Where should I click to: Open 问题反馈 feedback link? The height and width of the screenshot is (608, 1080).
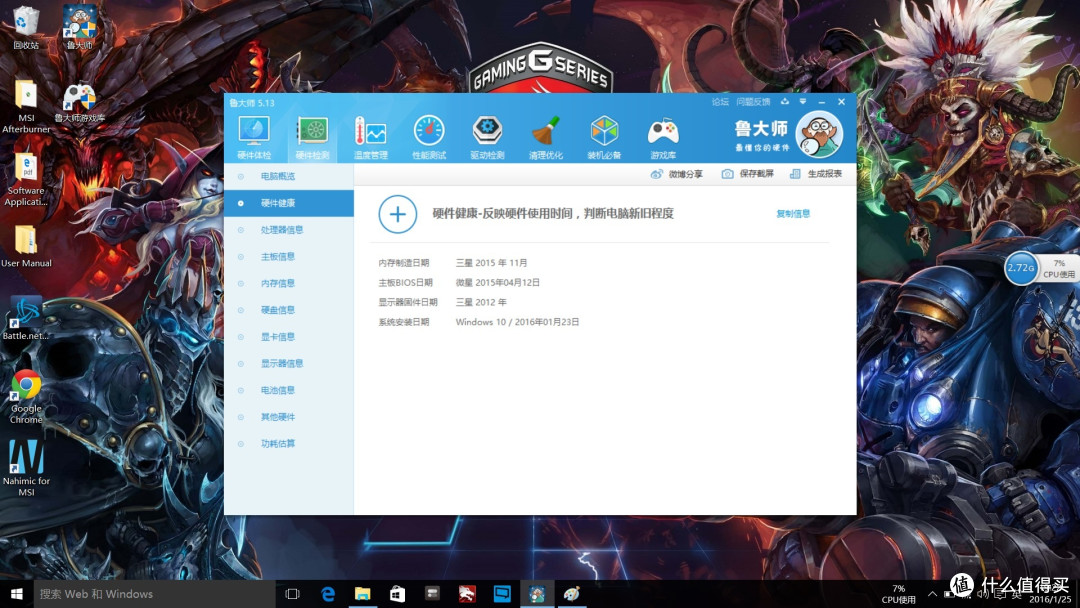click(753, 102)
